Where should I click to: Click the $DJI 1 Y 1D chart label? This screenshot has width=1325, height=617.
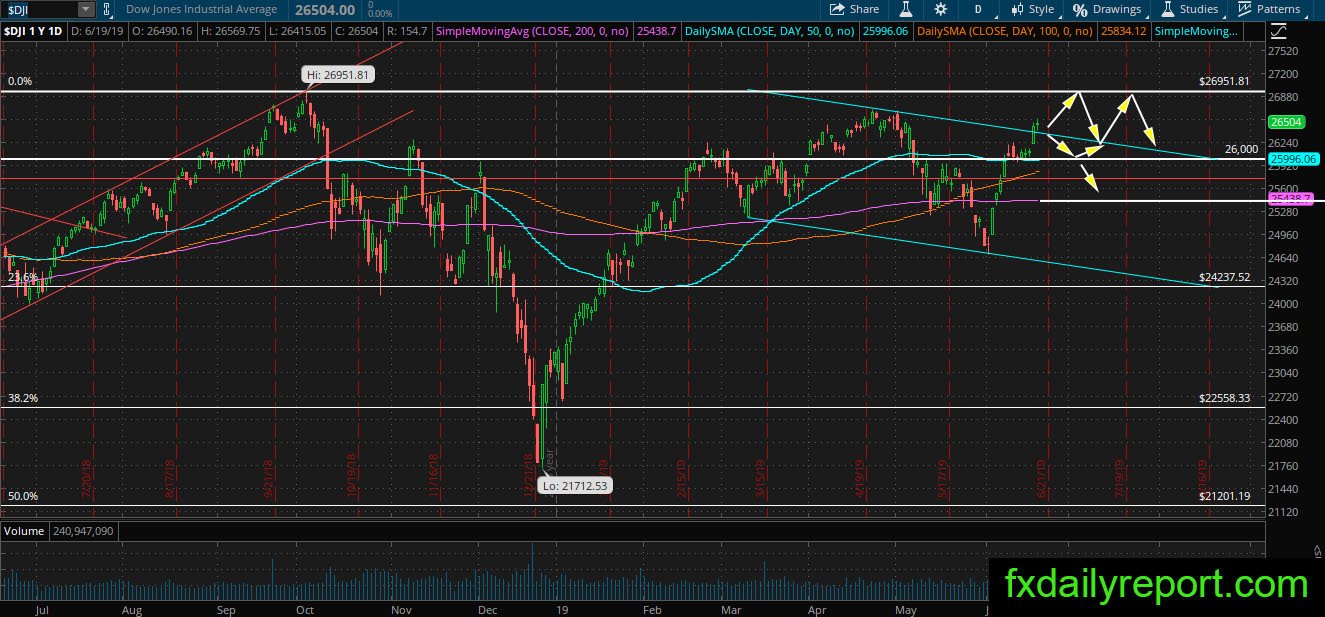32,32
